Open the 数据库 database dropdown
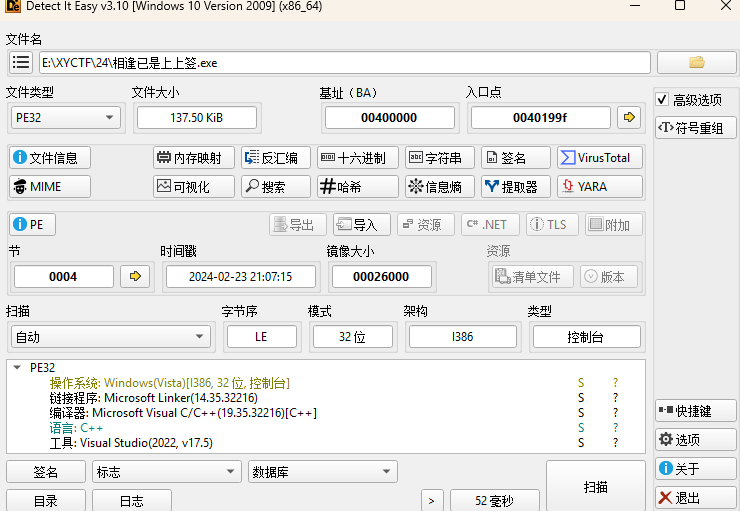Viewport: 740px width, 511px height. [323, 471]
